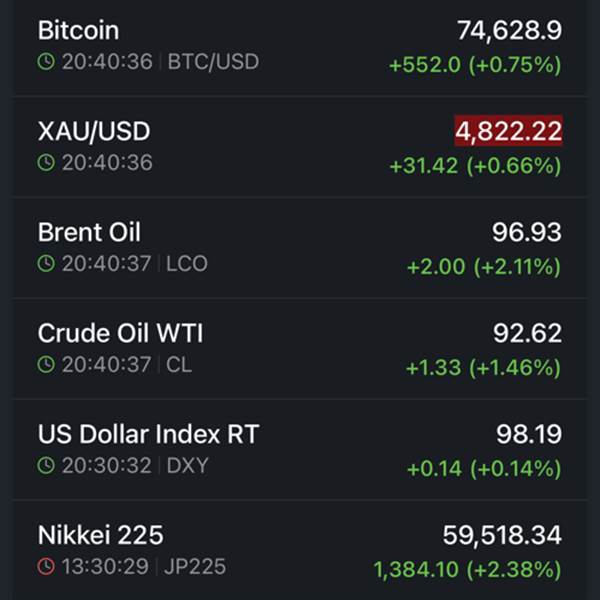Click the clock icon under US Dollar Index RT

coord(46,466)
